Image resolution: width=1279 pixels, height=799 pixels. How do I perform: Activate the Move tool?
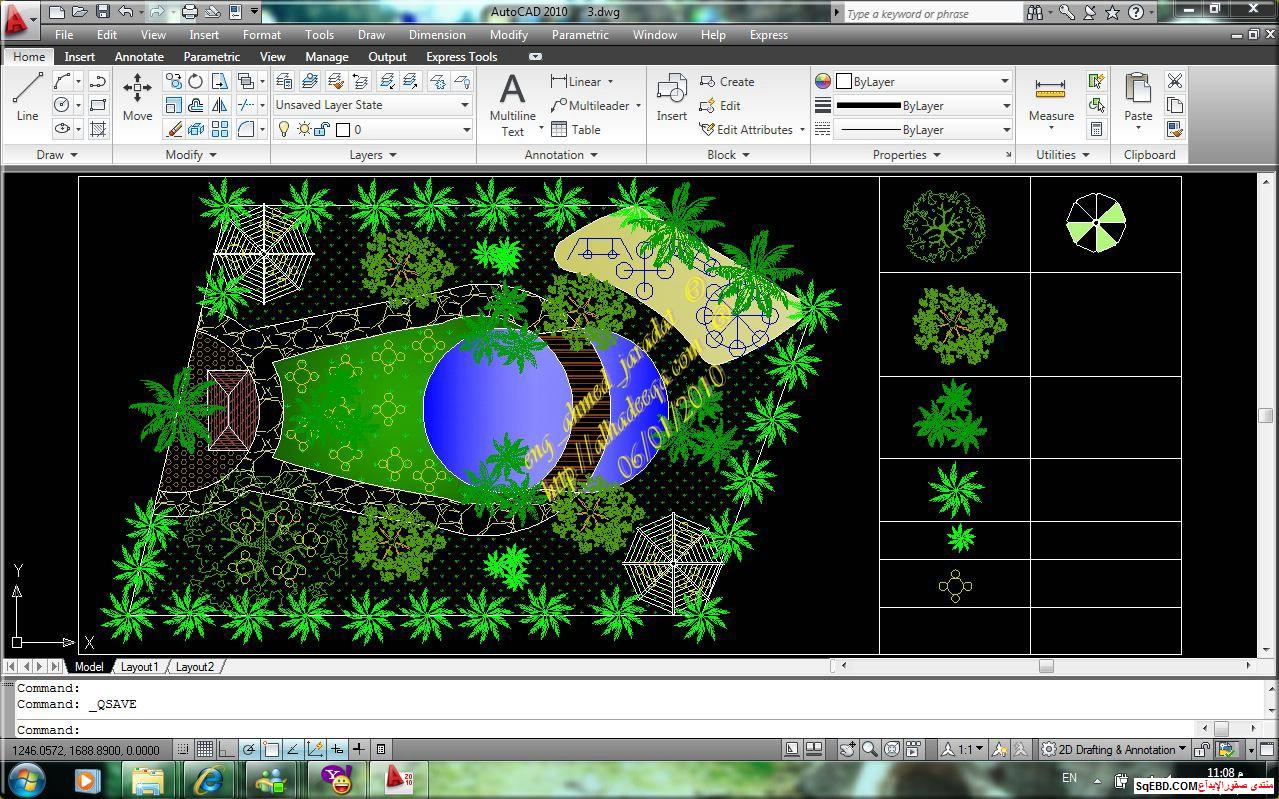pos(137,98)
